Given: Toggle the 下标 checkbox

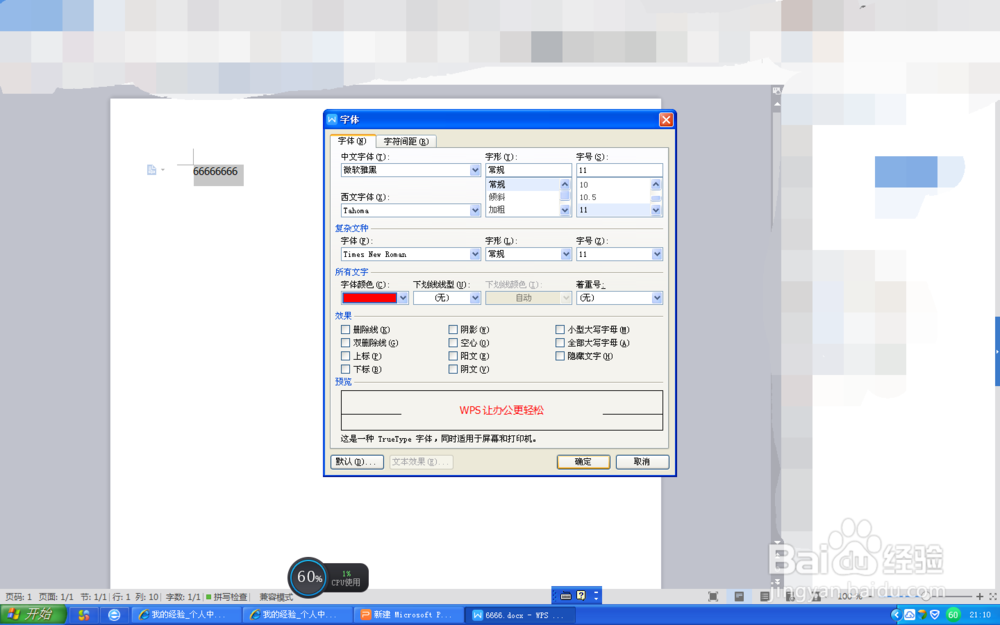Looking at the screenshot, I should point(345,369).
